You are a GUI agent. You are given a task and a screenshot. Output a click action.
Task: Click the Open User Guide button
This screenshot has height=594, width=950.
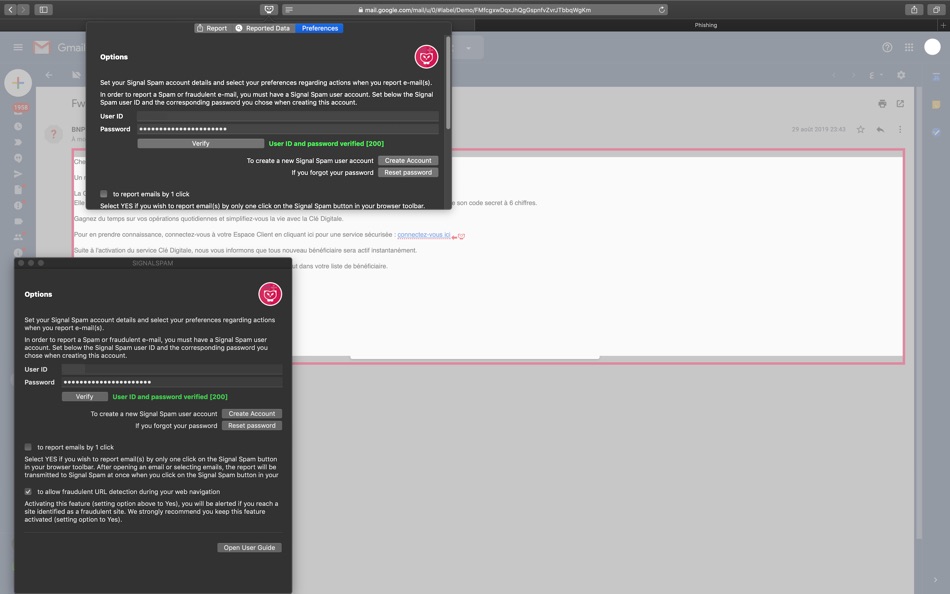pos(249,547)
